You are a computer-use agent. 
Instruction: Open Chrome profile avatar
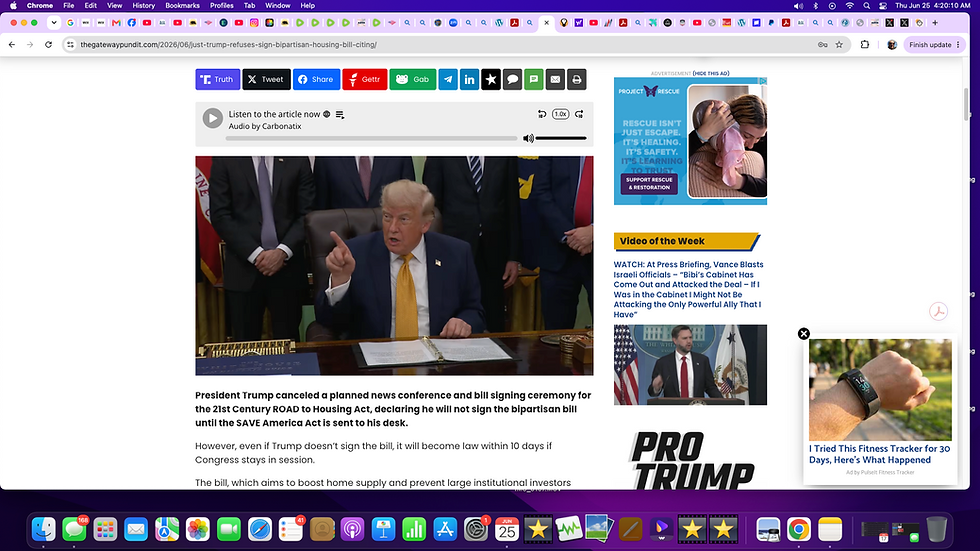click(x=892, y=44)
